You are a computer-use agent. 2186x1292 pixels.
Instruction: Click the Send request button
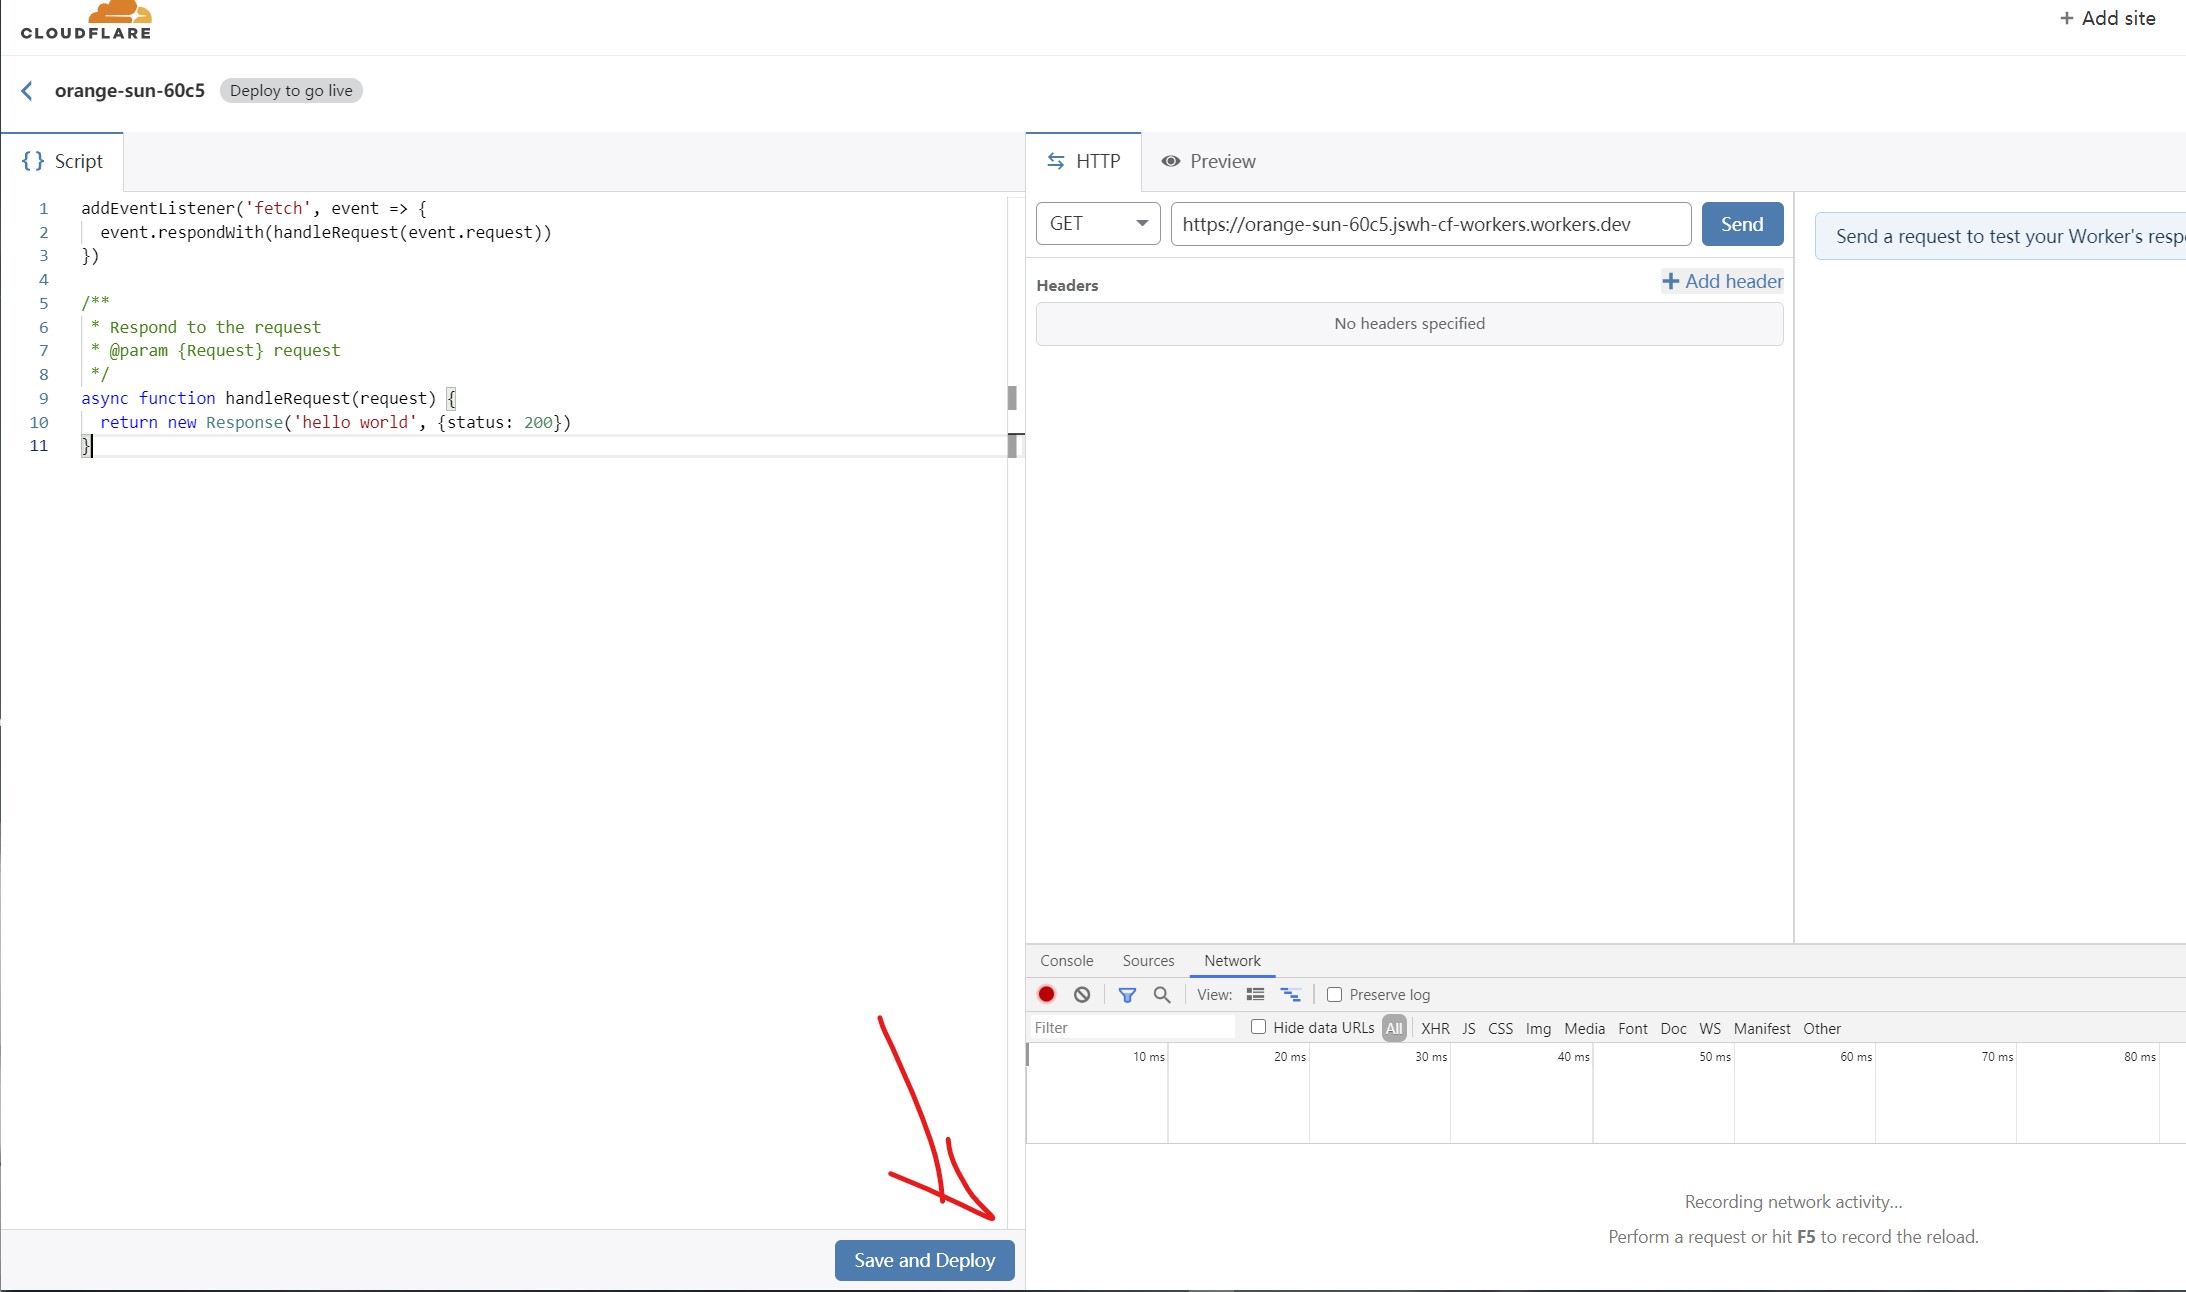point(1740,223)
